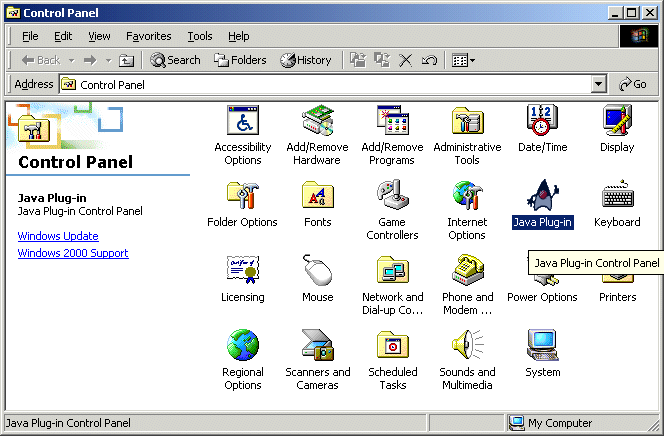Click the Copy To toolbar icon
The width and height of the screenshot is (664, 436).
[382, 61]
